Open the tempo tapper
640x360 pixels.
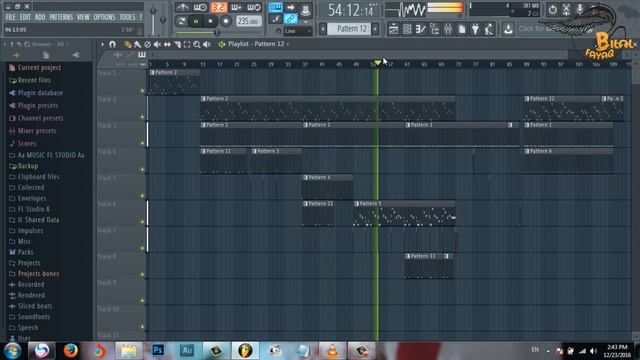[489, 29]
